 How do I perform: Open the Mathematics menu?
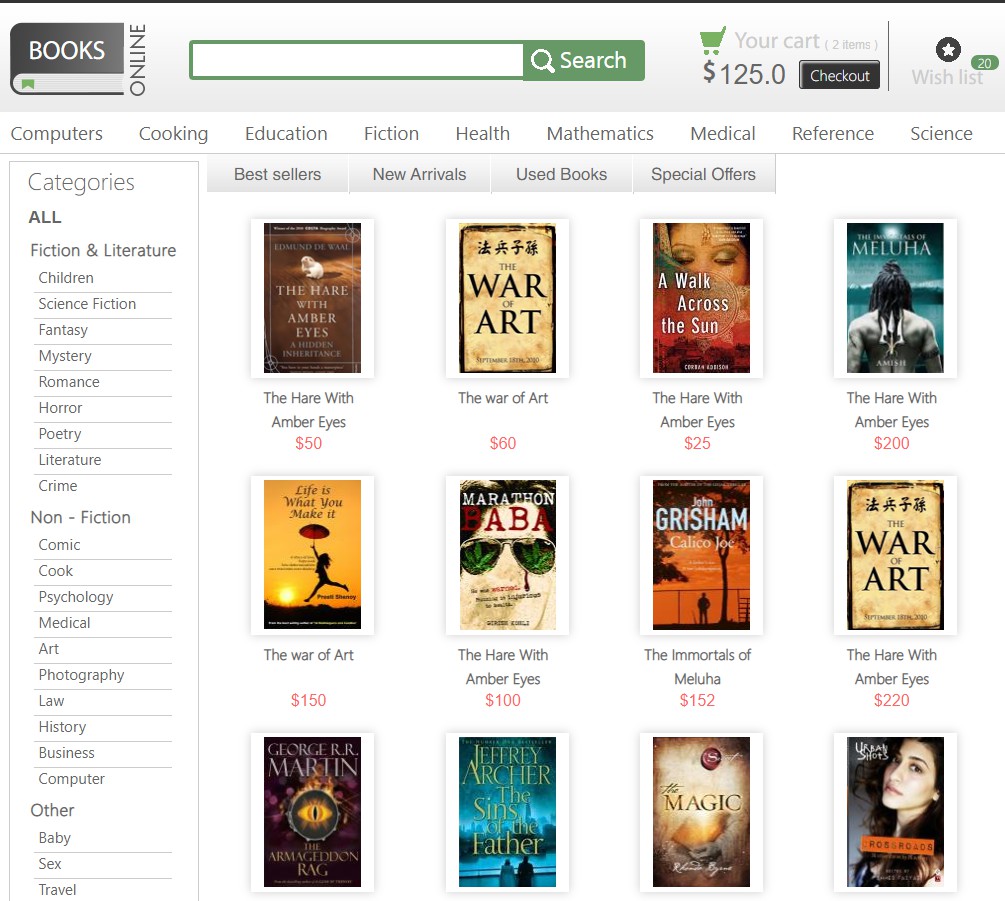[x=600, y=133]
